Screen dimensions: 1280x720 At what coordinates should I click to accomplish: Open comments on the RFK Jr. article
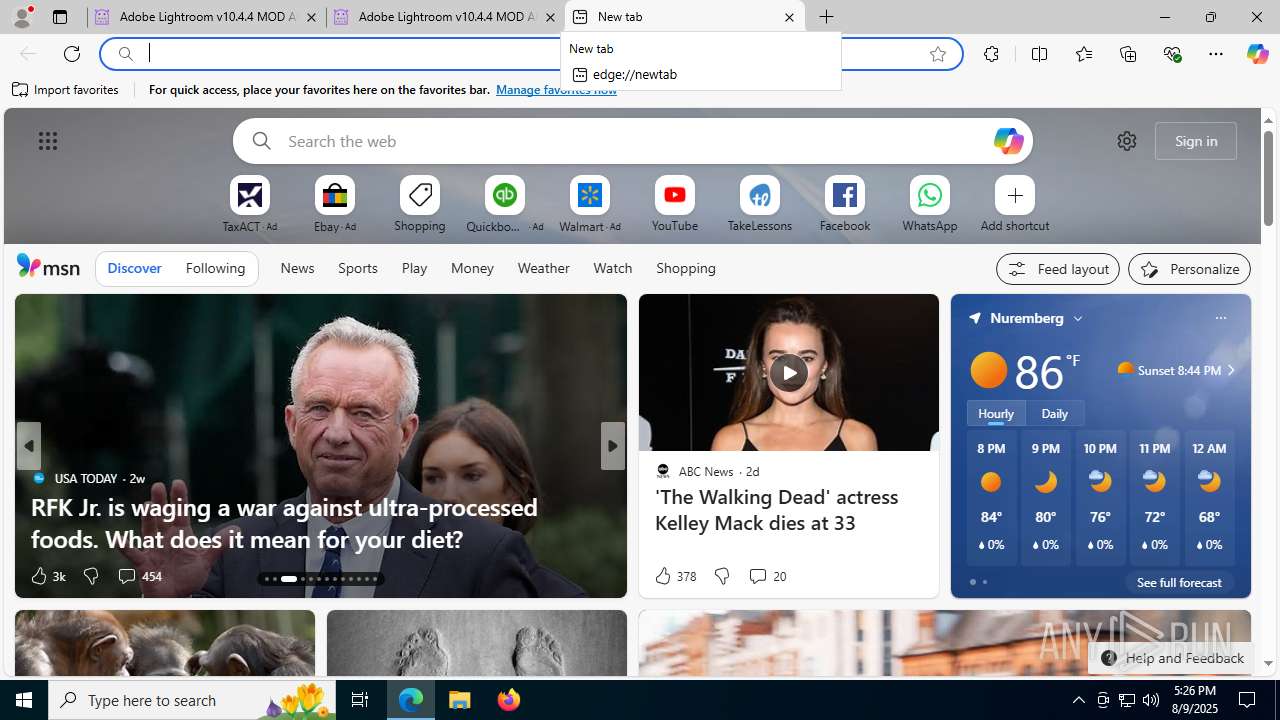[139, 576]
